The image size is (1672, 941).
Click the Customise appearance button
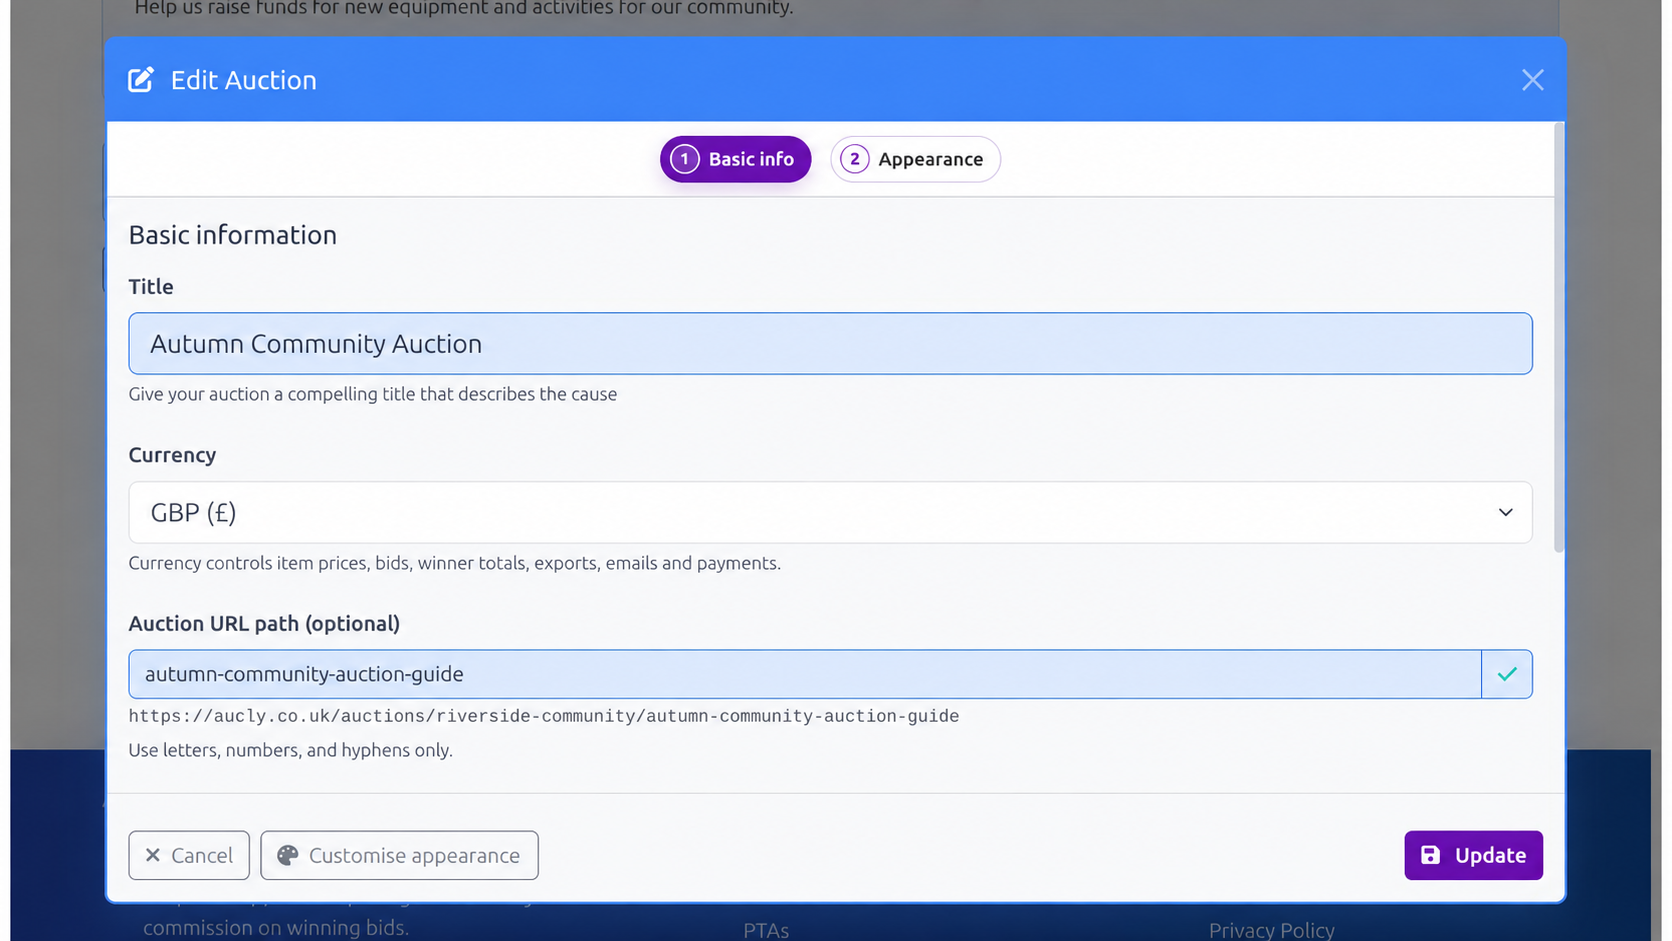(399, 855)
